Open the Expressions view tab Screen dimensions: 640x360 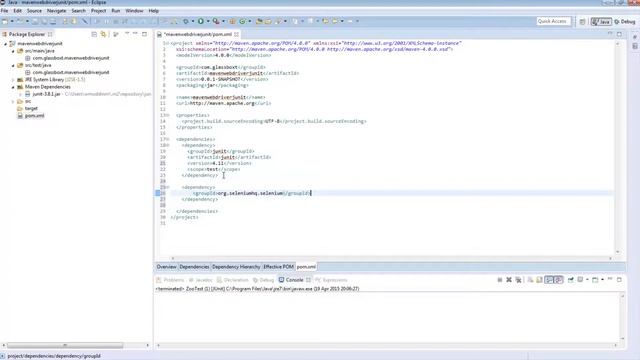331,280
